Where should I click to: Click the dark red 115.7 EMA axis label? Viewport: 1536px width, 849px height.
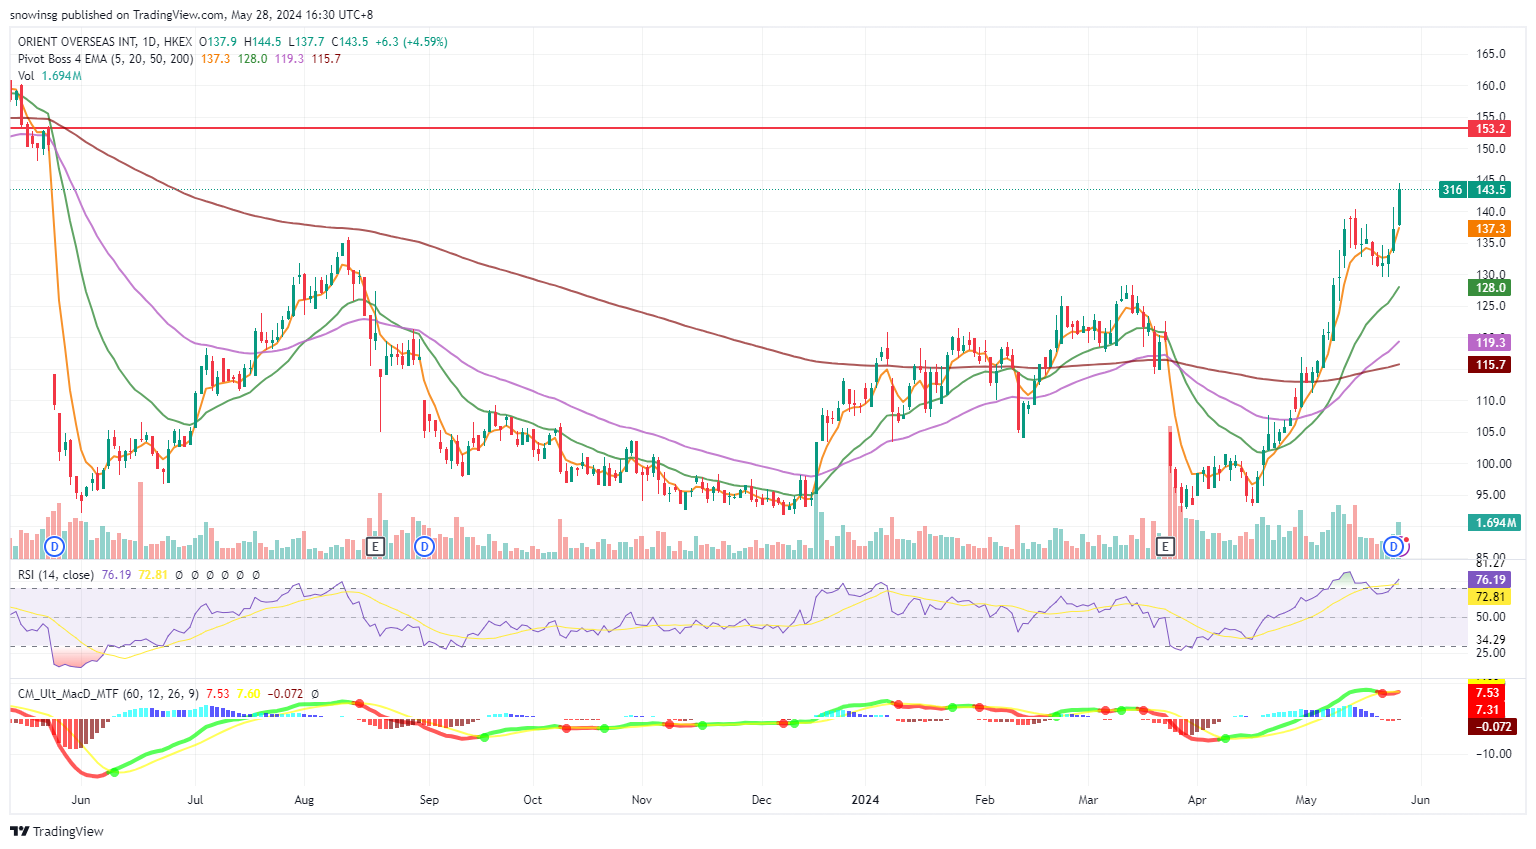pyautogui.click(x=1490, y=365)
